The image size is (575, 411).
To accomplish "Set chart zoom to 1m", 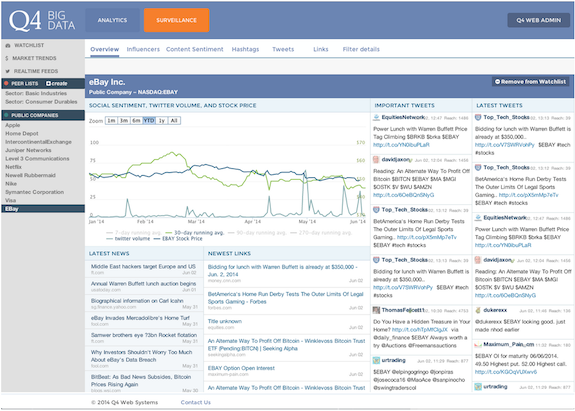I will tap(111, 121).
